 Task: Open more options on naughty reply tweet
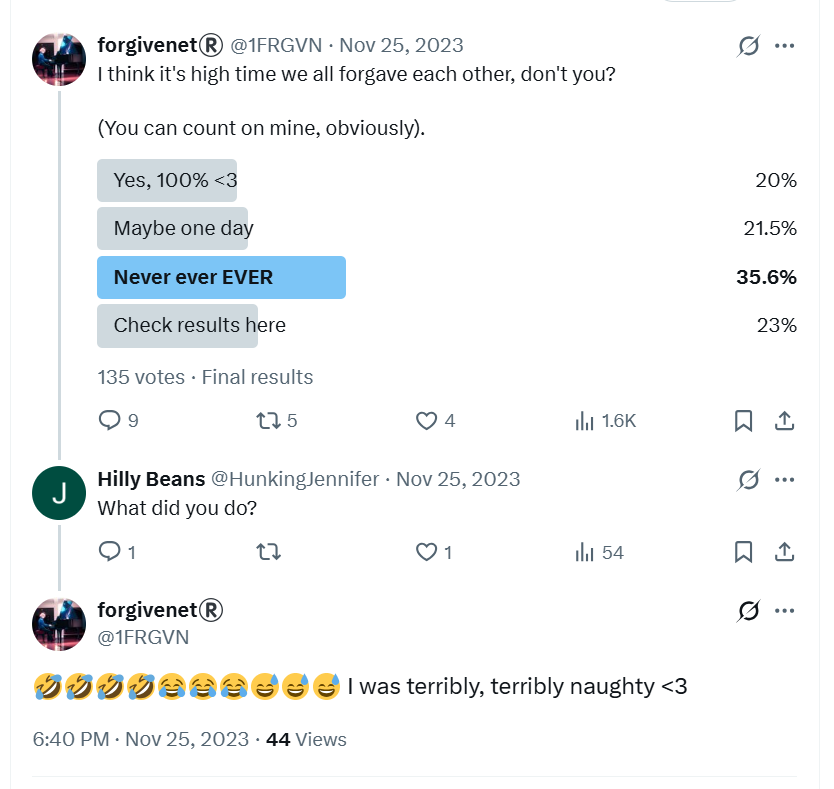[x=785, y=611]
